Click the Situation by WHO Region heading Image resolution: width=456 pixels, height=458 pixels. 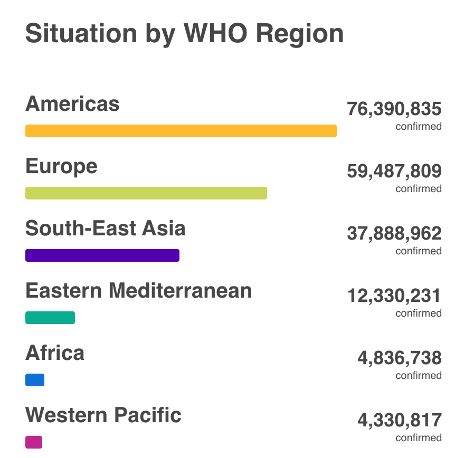coord(184,34)
